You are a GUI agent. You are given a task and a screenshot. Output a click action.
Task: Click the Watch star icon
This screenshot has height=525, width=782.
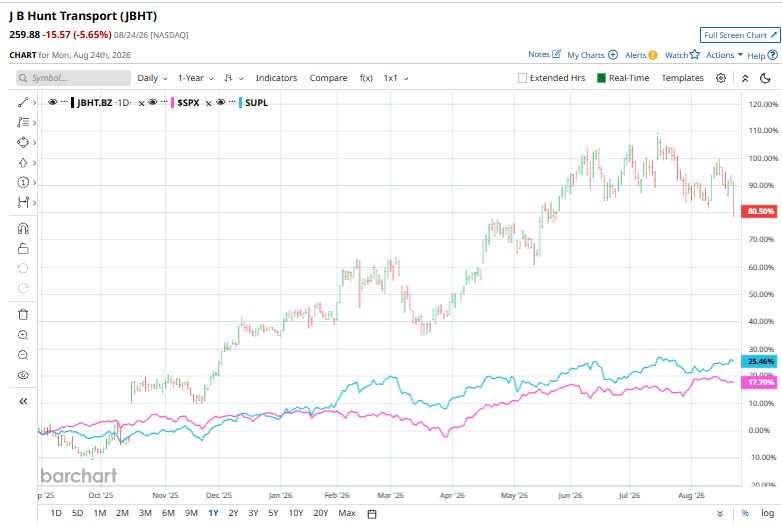pyautogui.click(x=695, y=54)
